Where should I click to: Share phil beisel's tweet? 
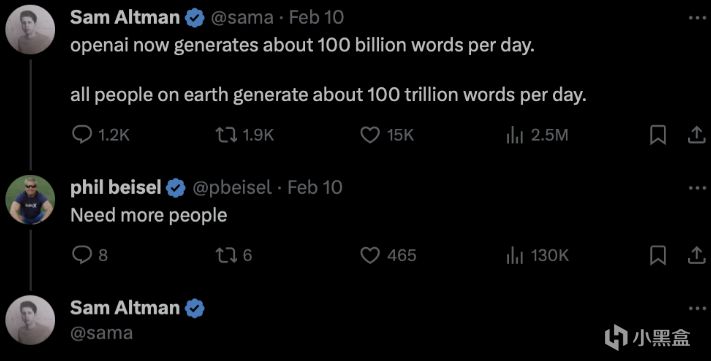pos(696,255)
